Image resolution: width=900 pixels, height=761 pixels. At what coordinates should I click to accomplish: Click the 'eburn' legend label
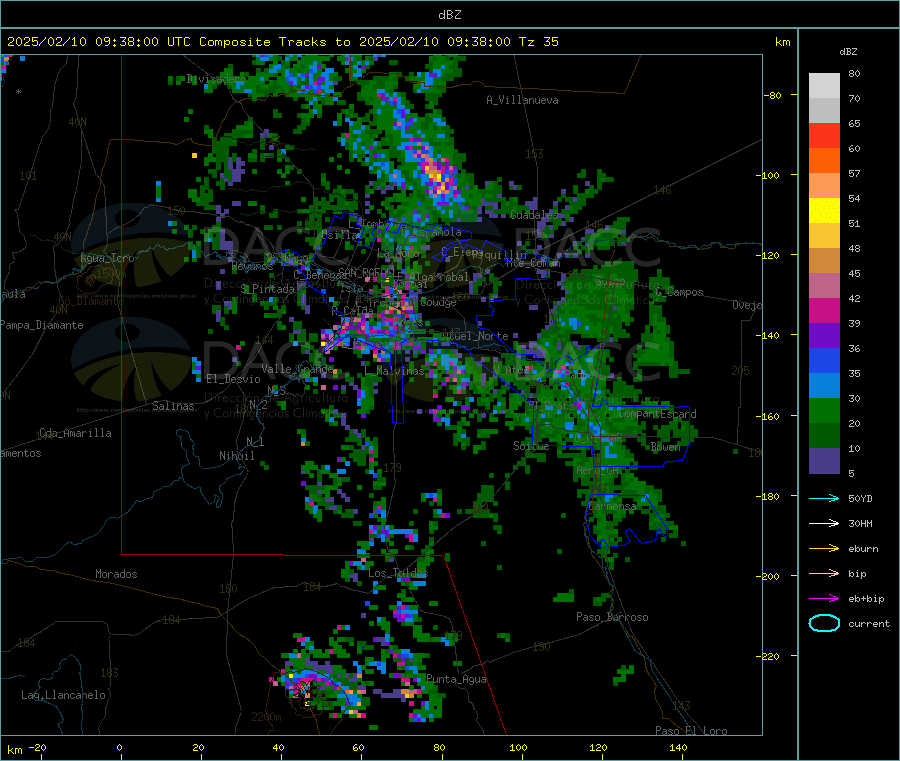coord(863,549)
